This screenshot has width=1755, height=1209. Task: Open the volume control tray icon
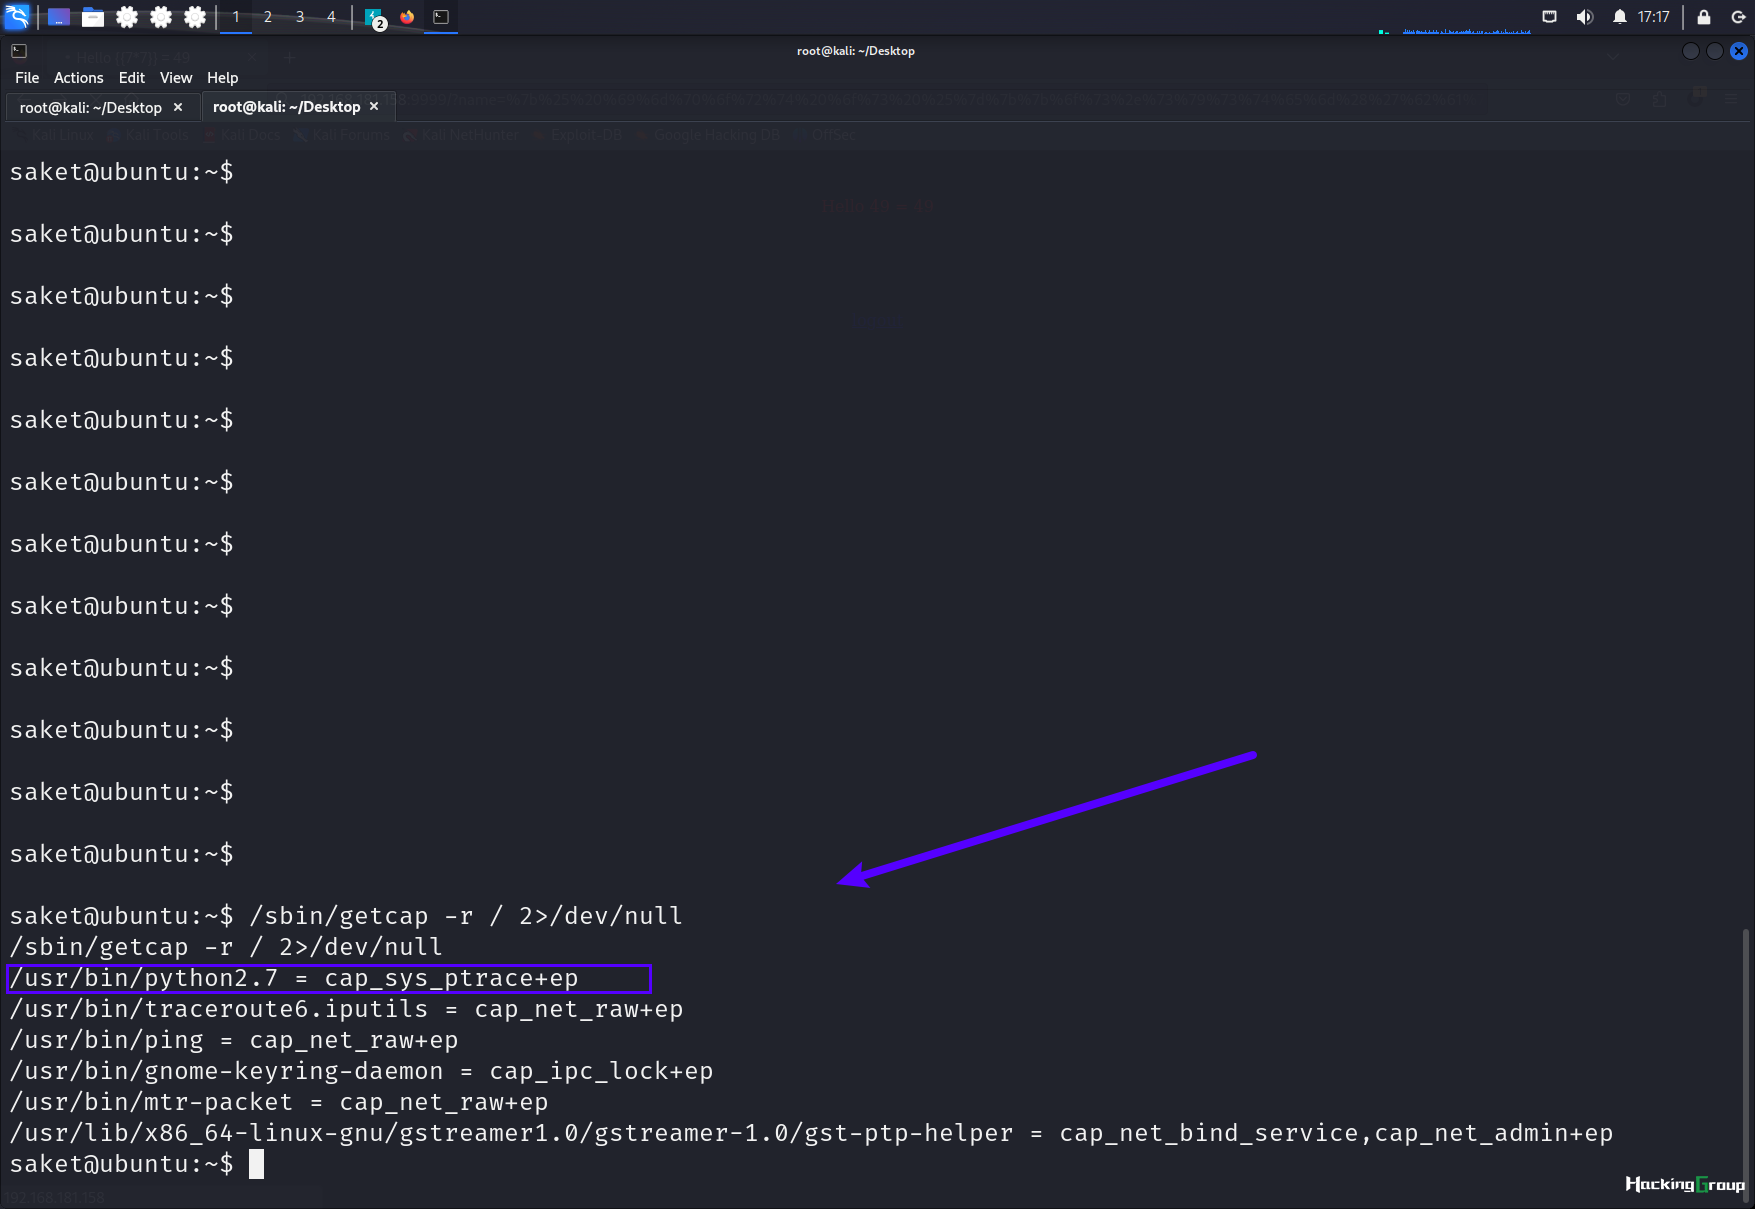click(1585, 17)
